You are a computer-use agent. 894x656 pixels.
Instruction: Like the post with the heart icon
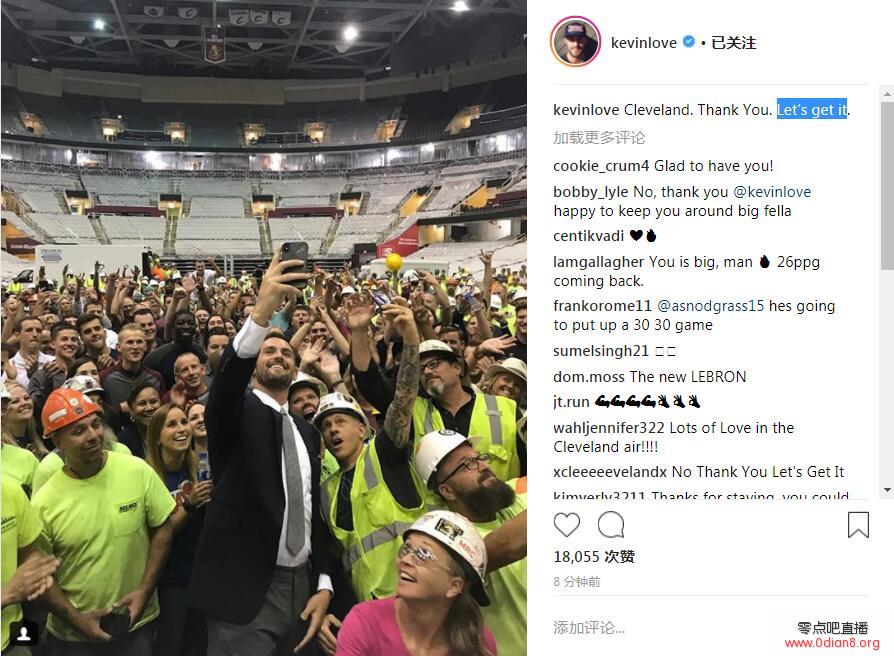pyautogui.click(x=567, y=524)
